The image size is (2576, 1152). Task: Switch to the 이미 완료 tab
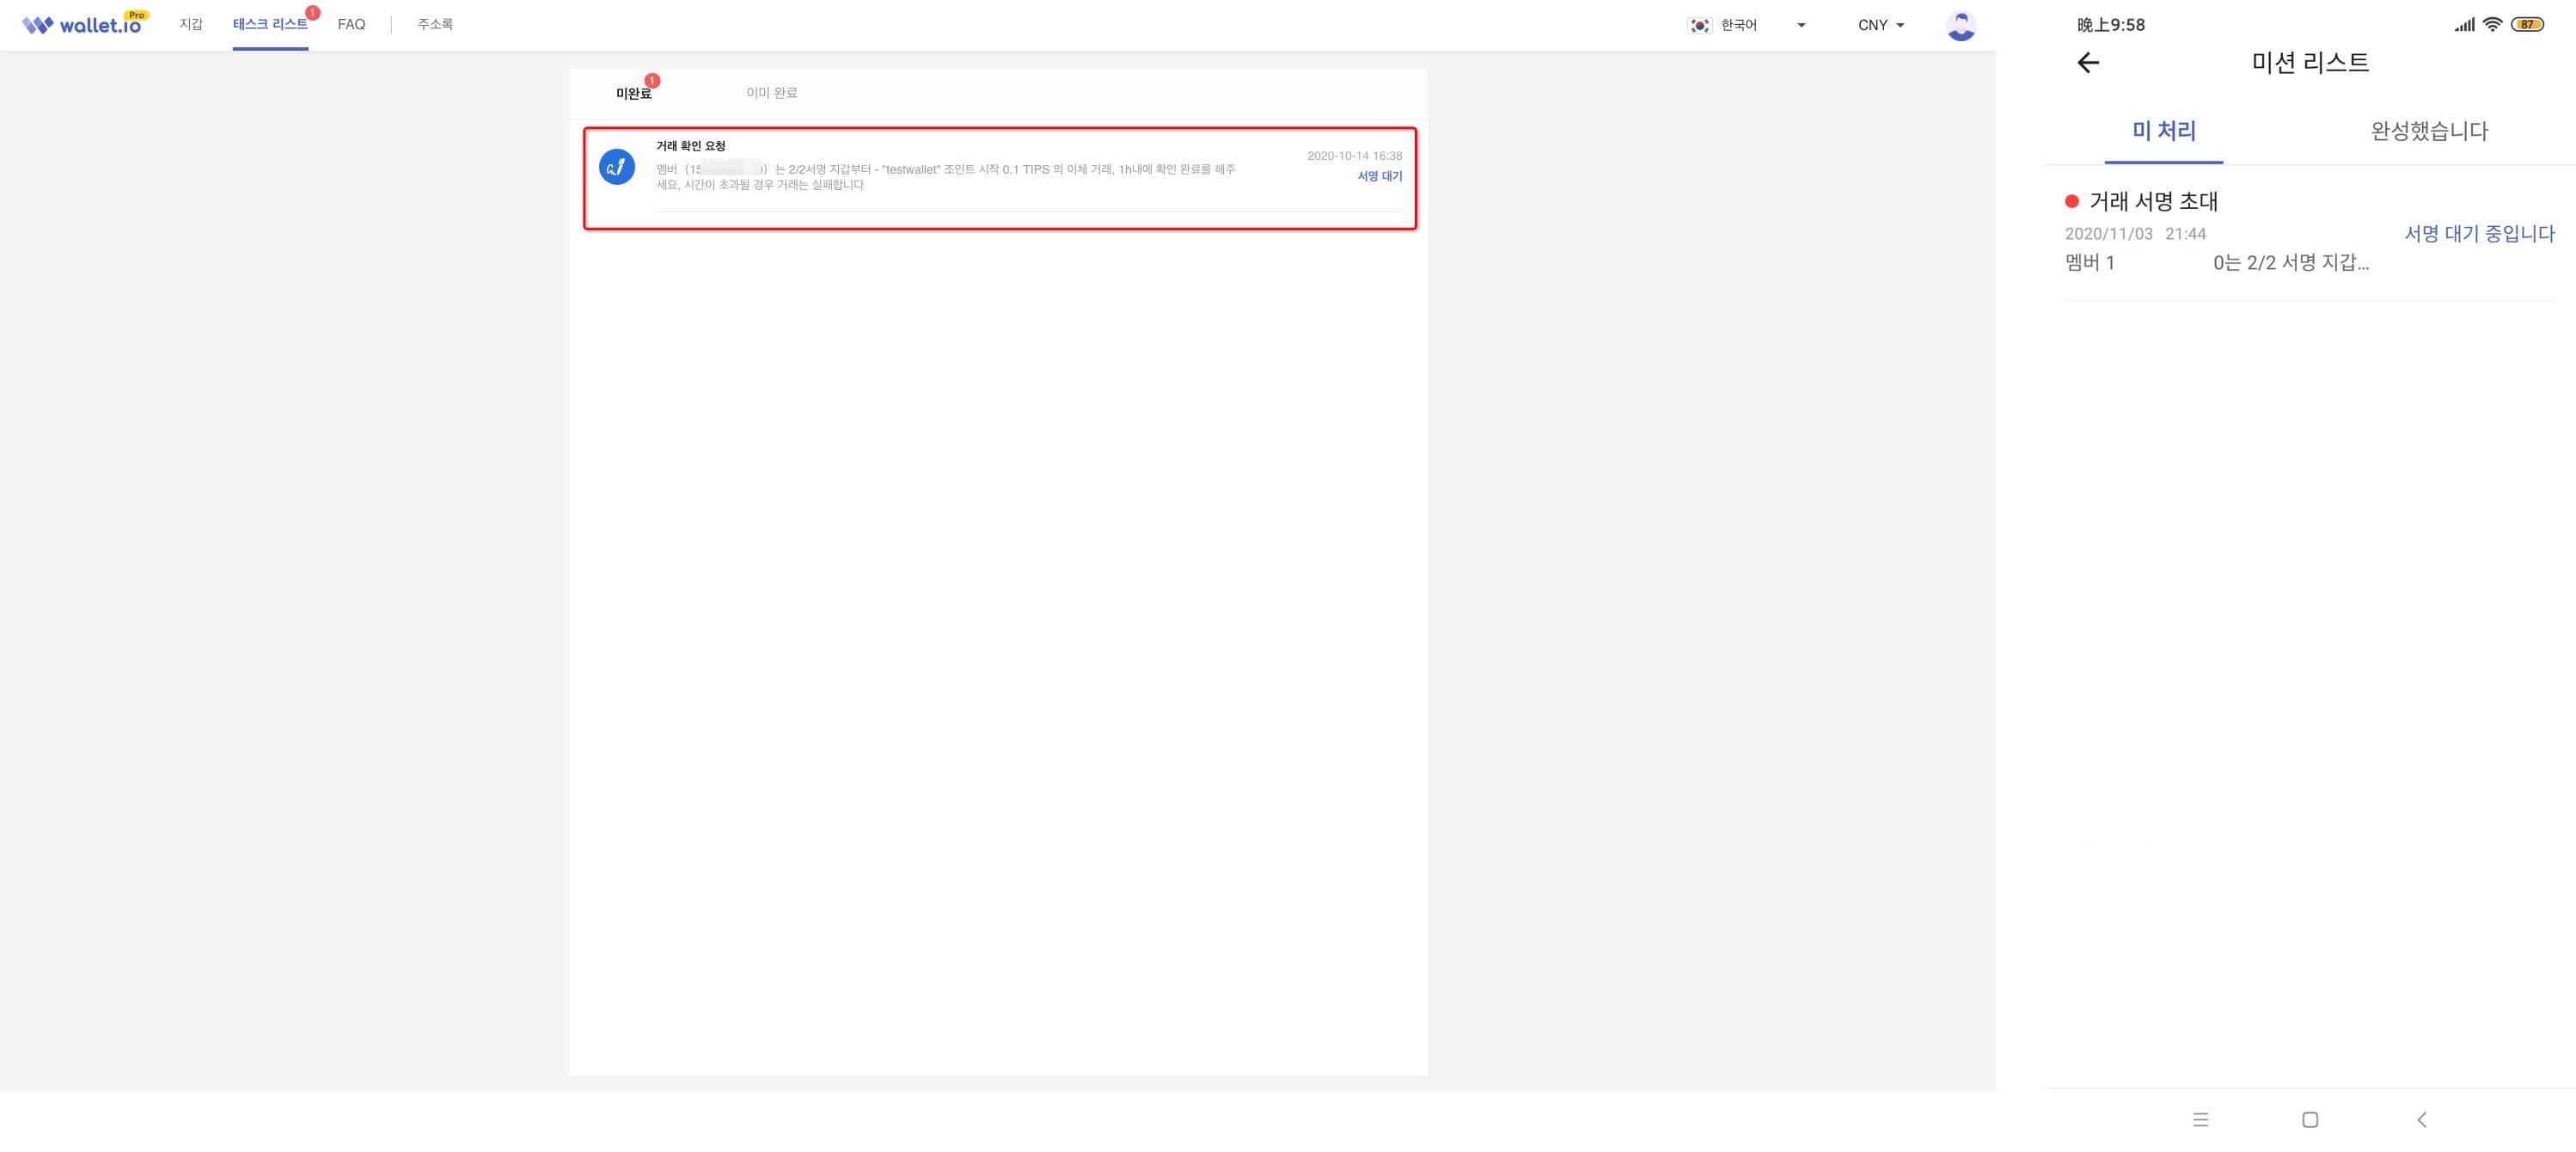click(x=771, y=93)
